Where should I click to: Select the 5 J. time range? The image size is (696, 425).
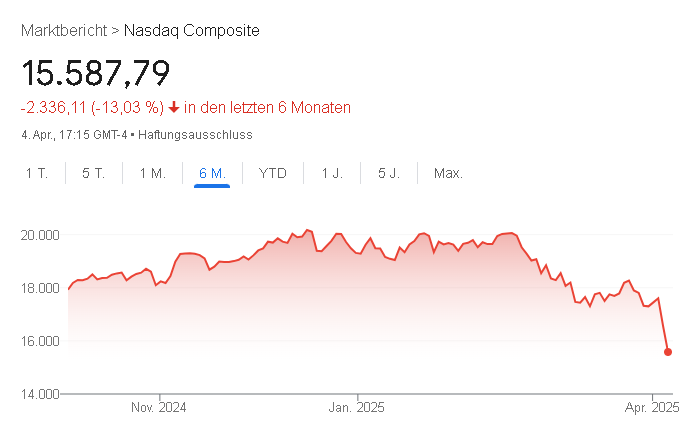[389, 174]
